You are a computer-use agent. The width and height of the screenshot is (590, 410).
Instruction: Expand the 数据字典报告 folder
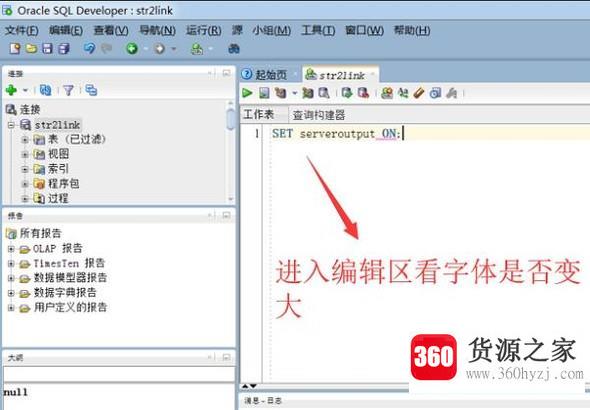(11, 293)
